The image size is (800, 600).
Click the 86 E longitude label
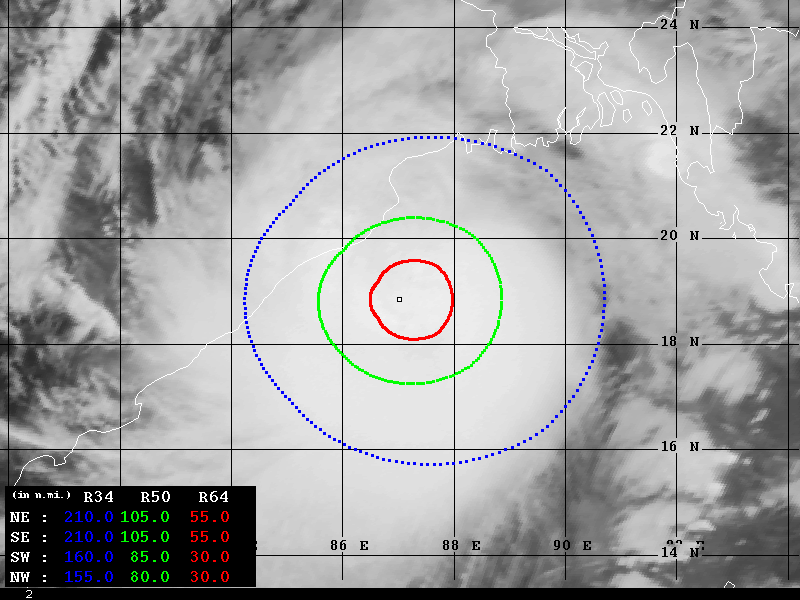pos(349,545)
